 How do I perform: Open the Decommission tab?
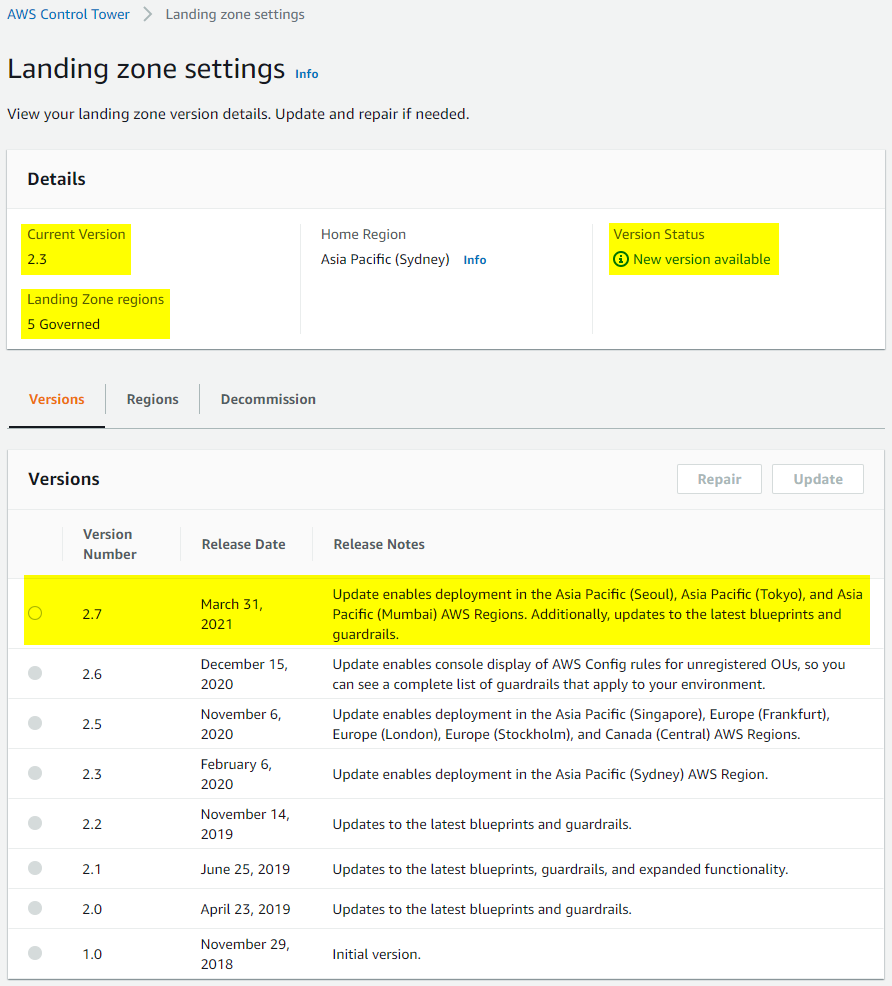pyautogui.click(x=268, y=399)
